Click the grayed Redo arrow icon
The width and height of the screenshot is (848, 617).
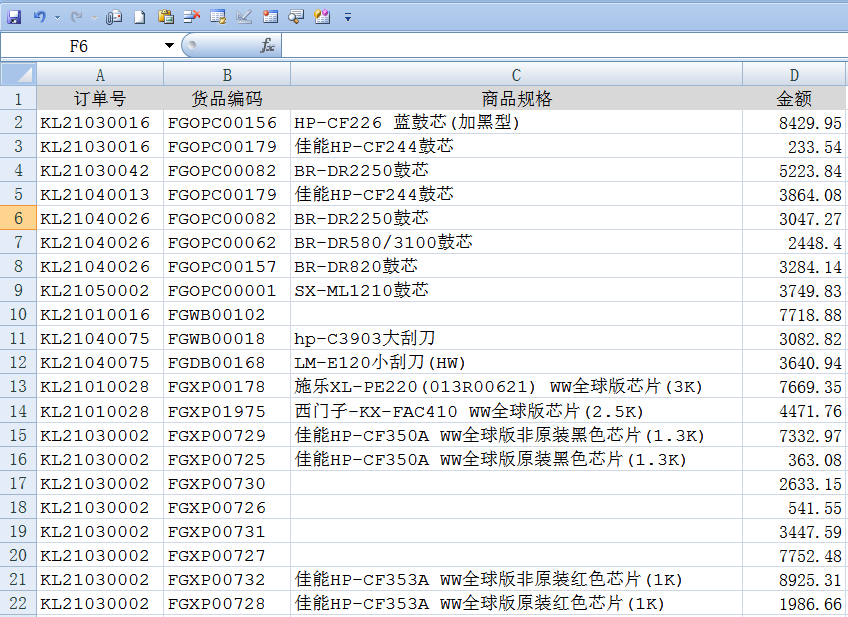(76, 17)
